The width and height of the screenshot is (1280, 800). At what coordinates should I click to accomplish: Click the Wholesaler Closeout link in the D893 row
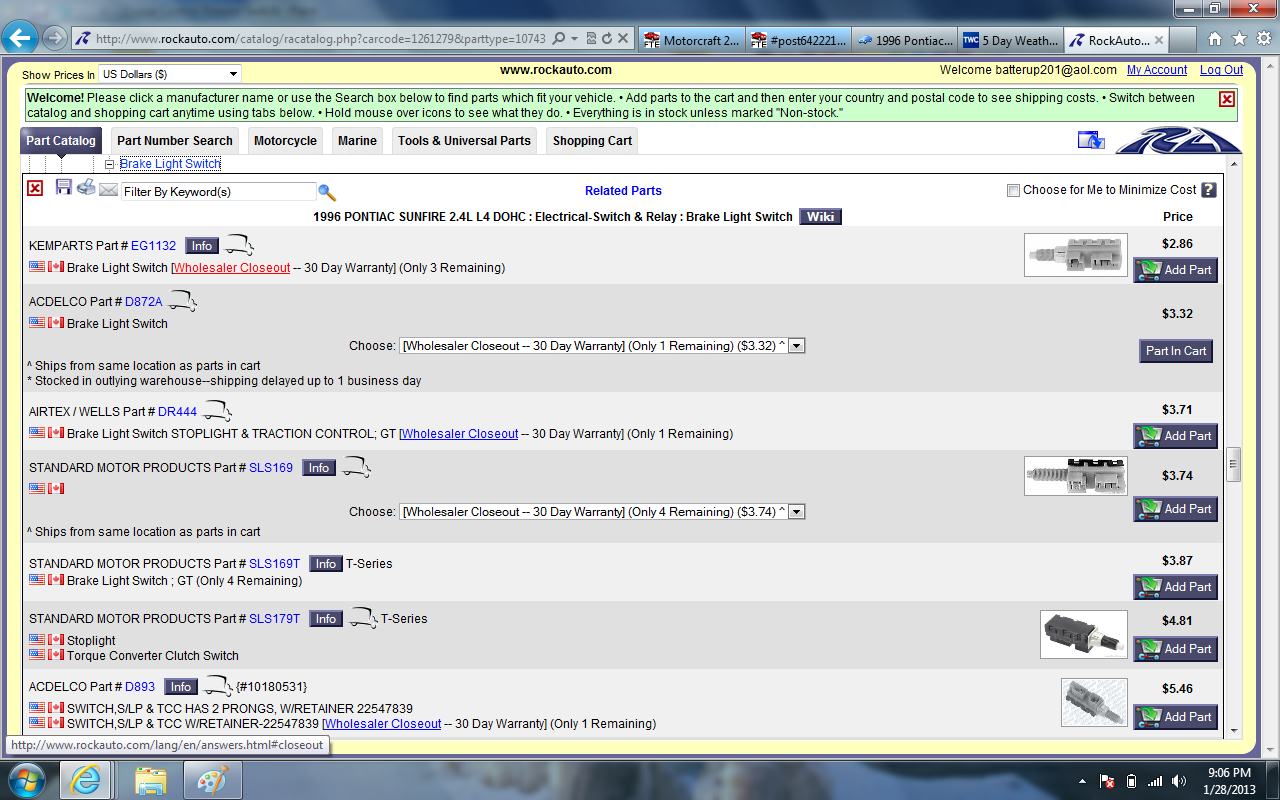pyautogui.click(x=383, y=724)
